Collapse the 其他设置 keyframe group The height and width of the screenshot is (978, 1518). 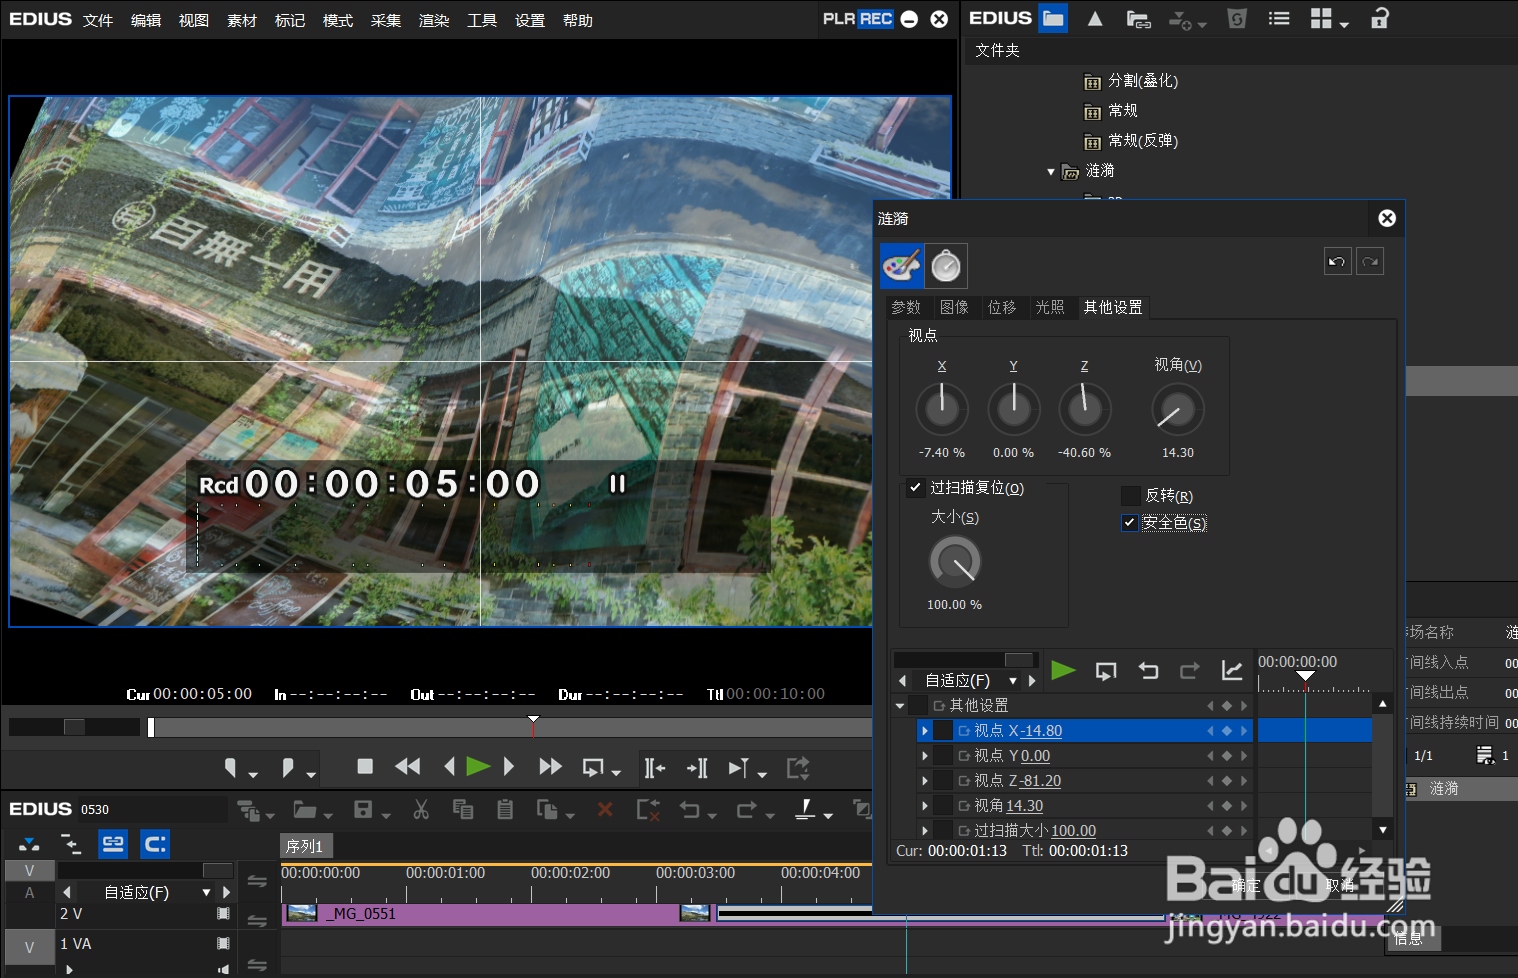tap(900, 706)
